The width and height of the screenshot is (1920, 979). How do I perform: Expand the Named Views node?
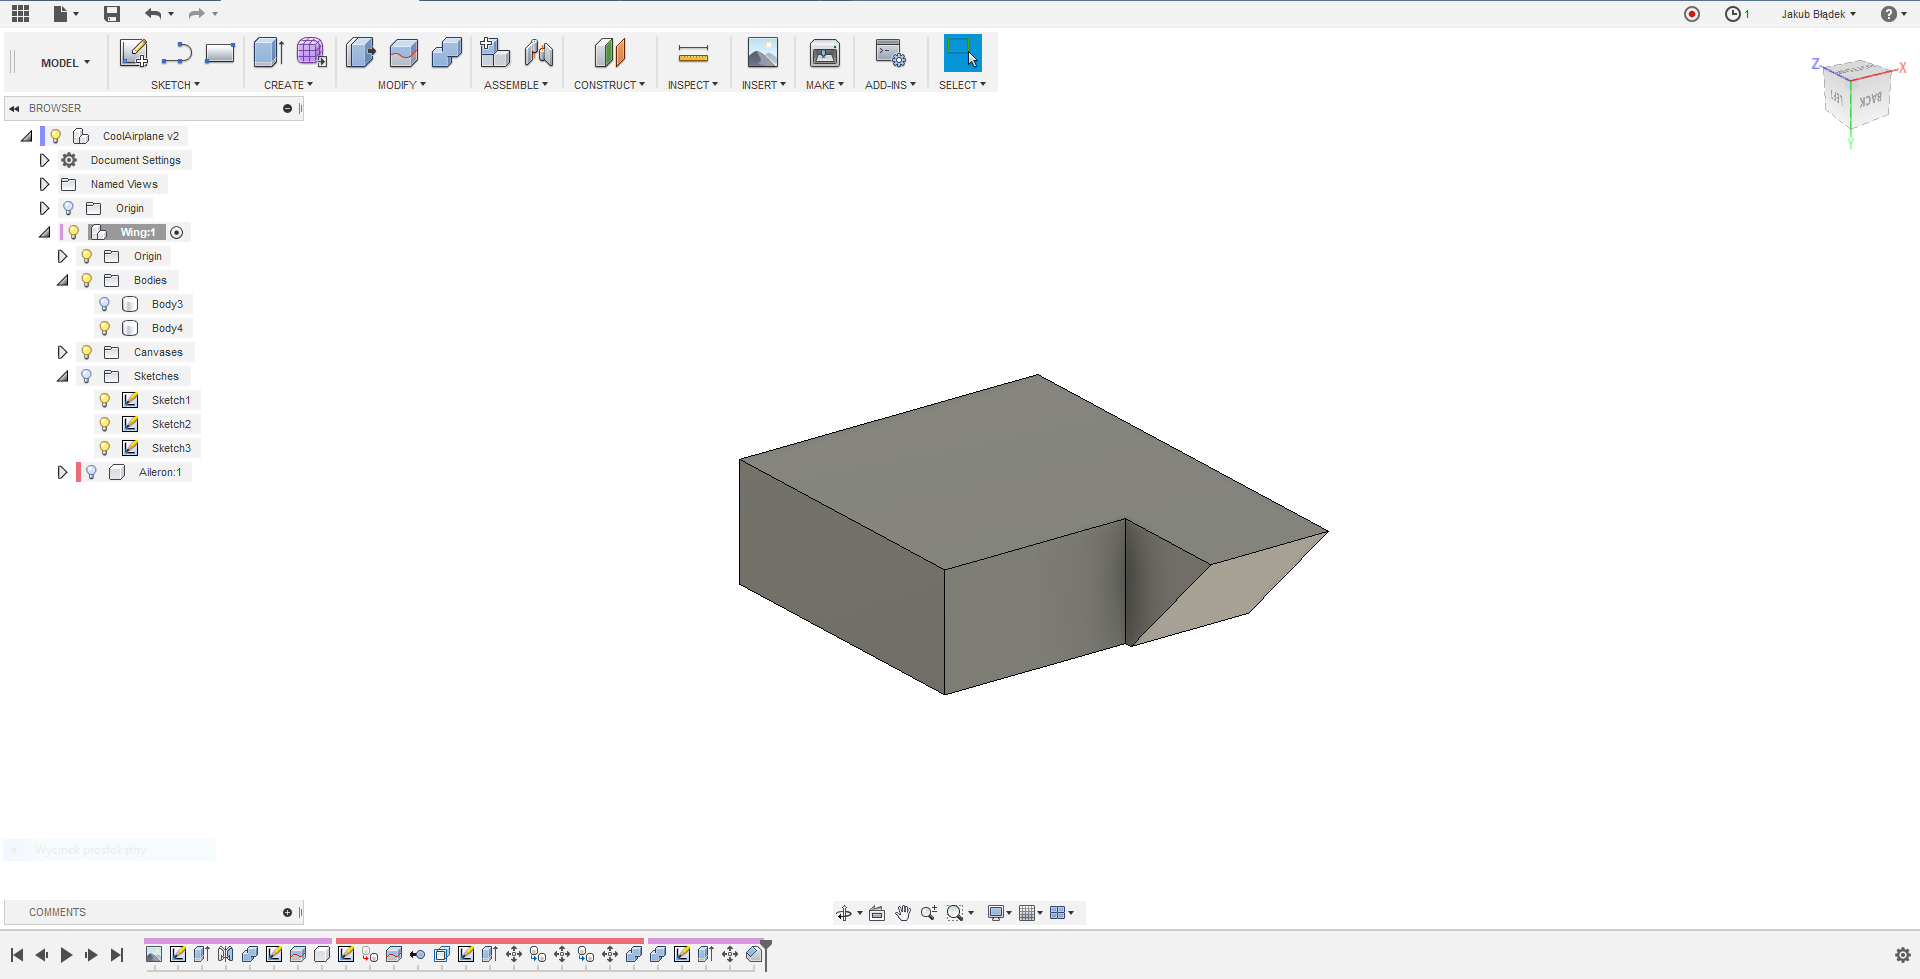44,184
